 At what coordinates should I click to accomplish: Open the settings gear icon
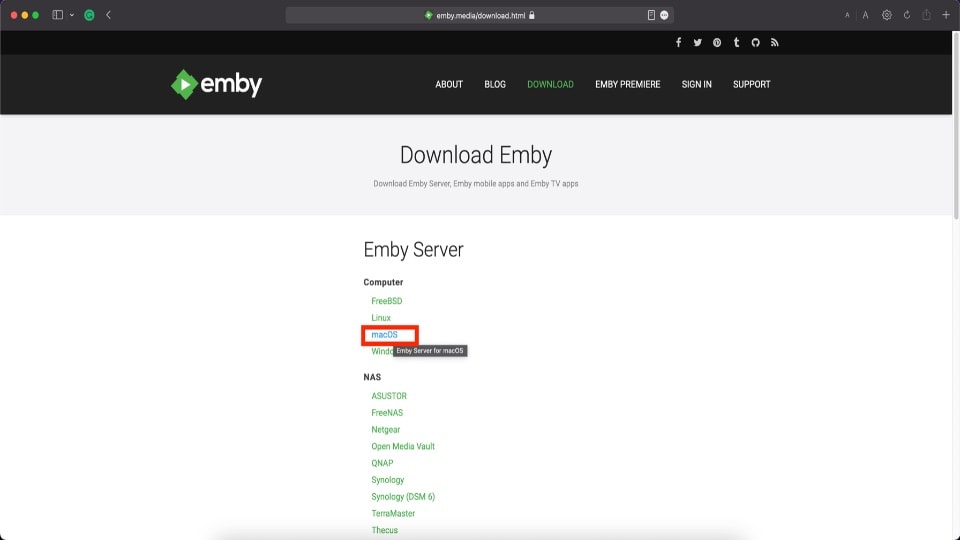(x=887, y=15)
